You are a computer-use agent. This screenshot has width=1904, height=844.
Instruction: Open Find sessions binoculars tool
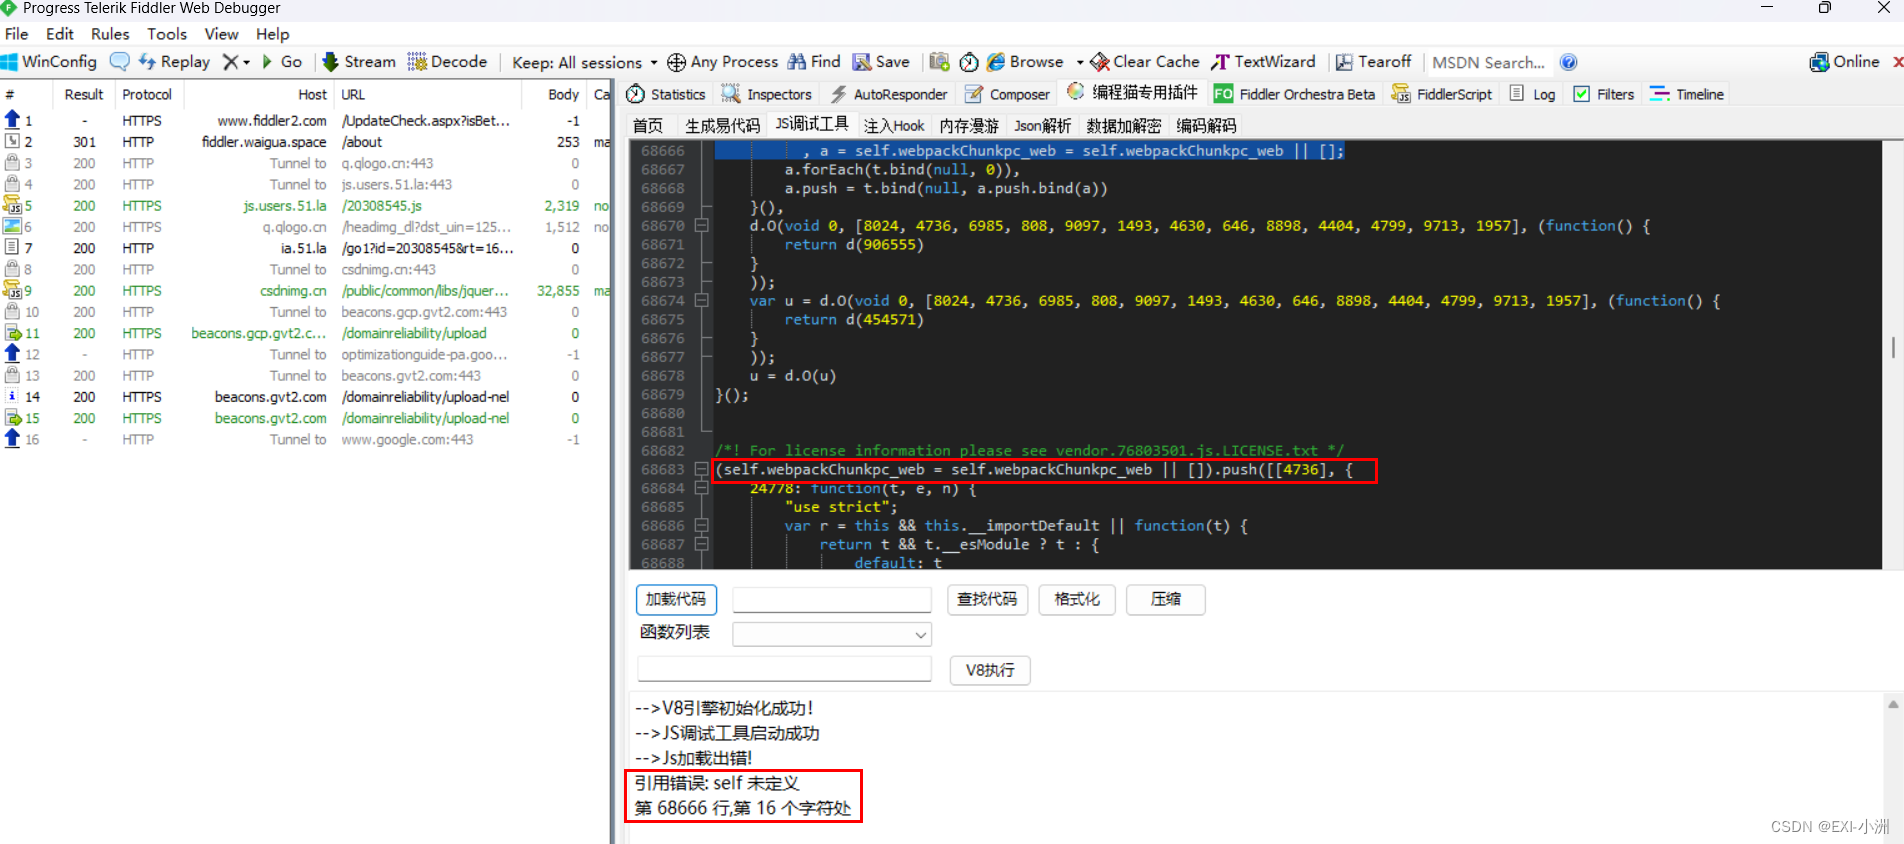click(814, 62)
